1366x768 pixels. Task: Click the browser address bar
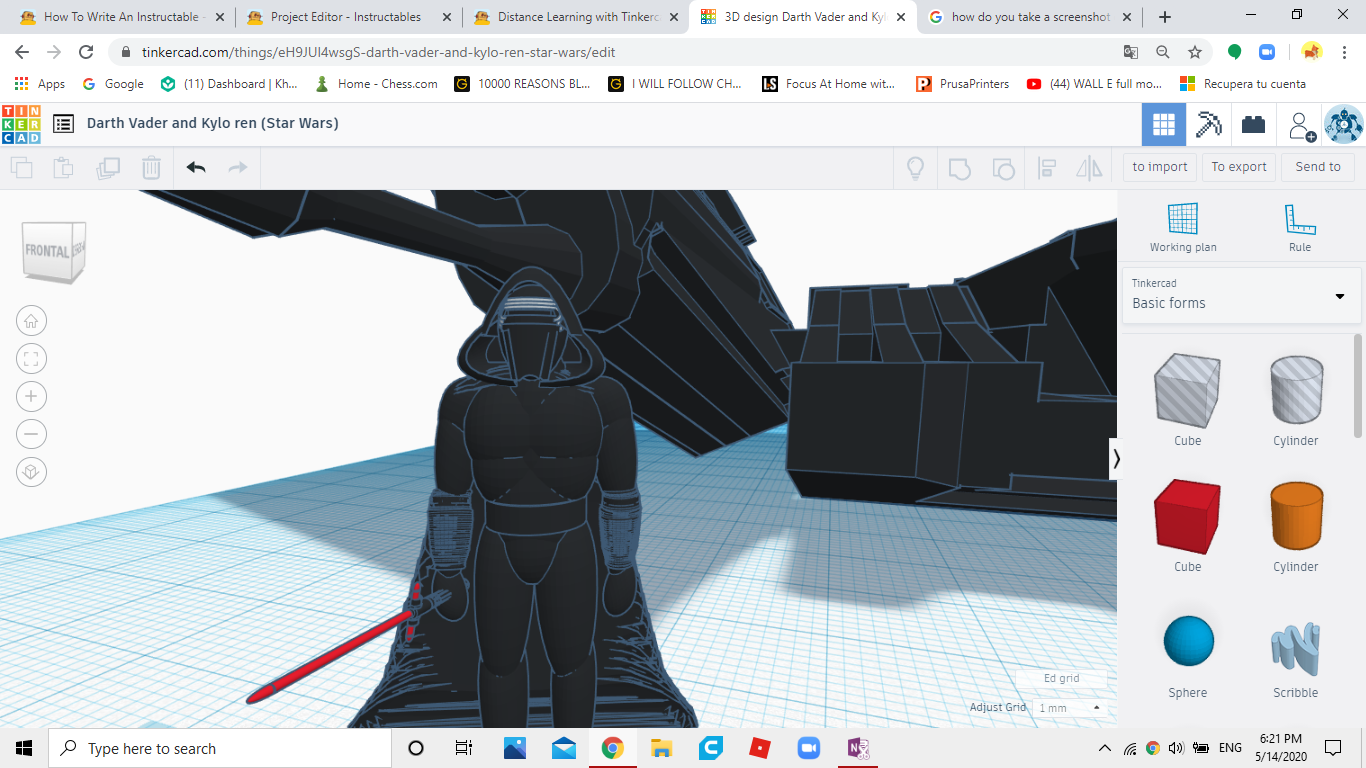[x=620, y=52]
